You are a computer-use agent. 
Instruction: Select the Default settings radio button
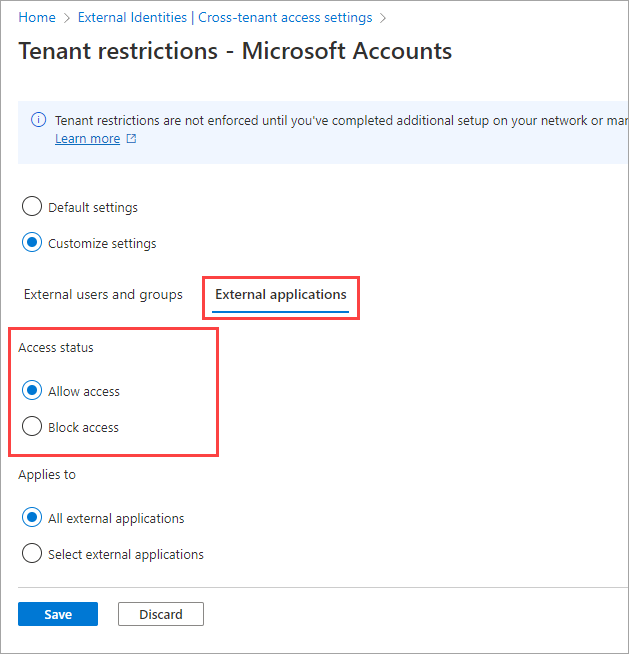click(x=32, y=207)
